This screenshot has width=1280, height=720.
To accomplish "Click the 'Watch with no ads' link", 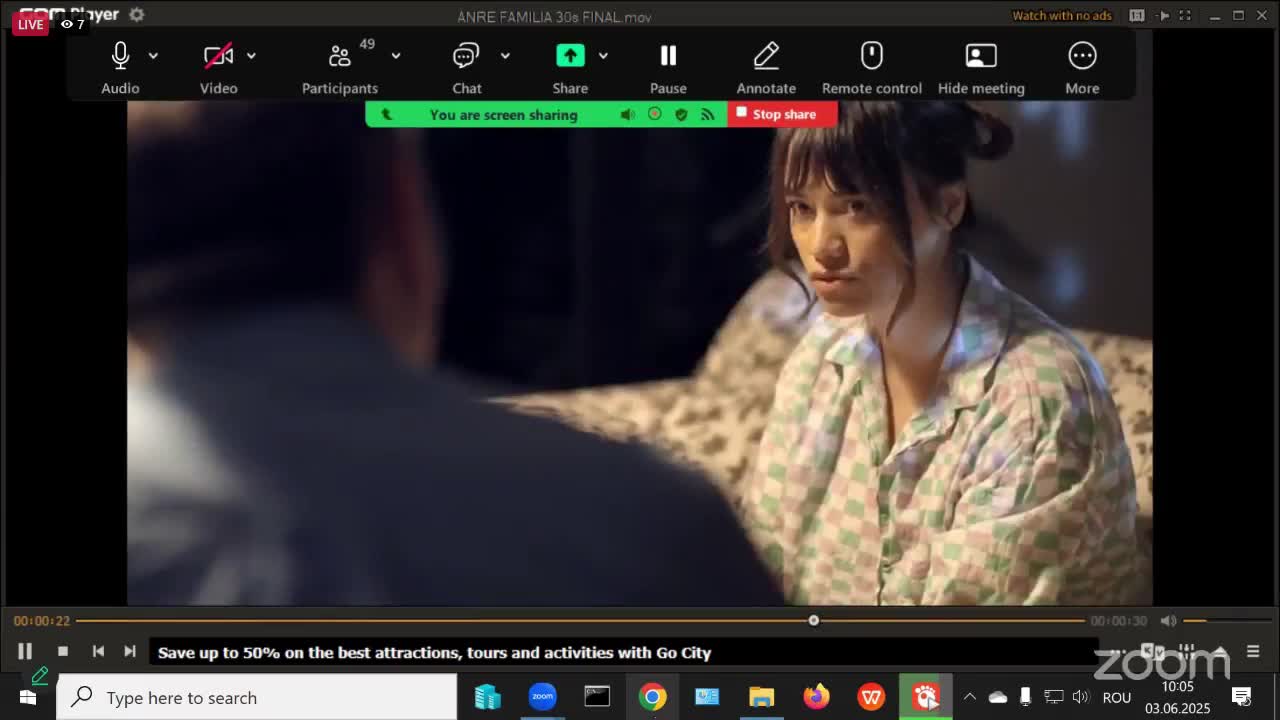I will pos(1062,15).
